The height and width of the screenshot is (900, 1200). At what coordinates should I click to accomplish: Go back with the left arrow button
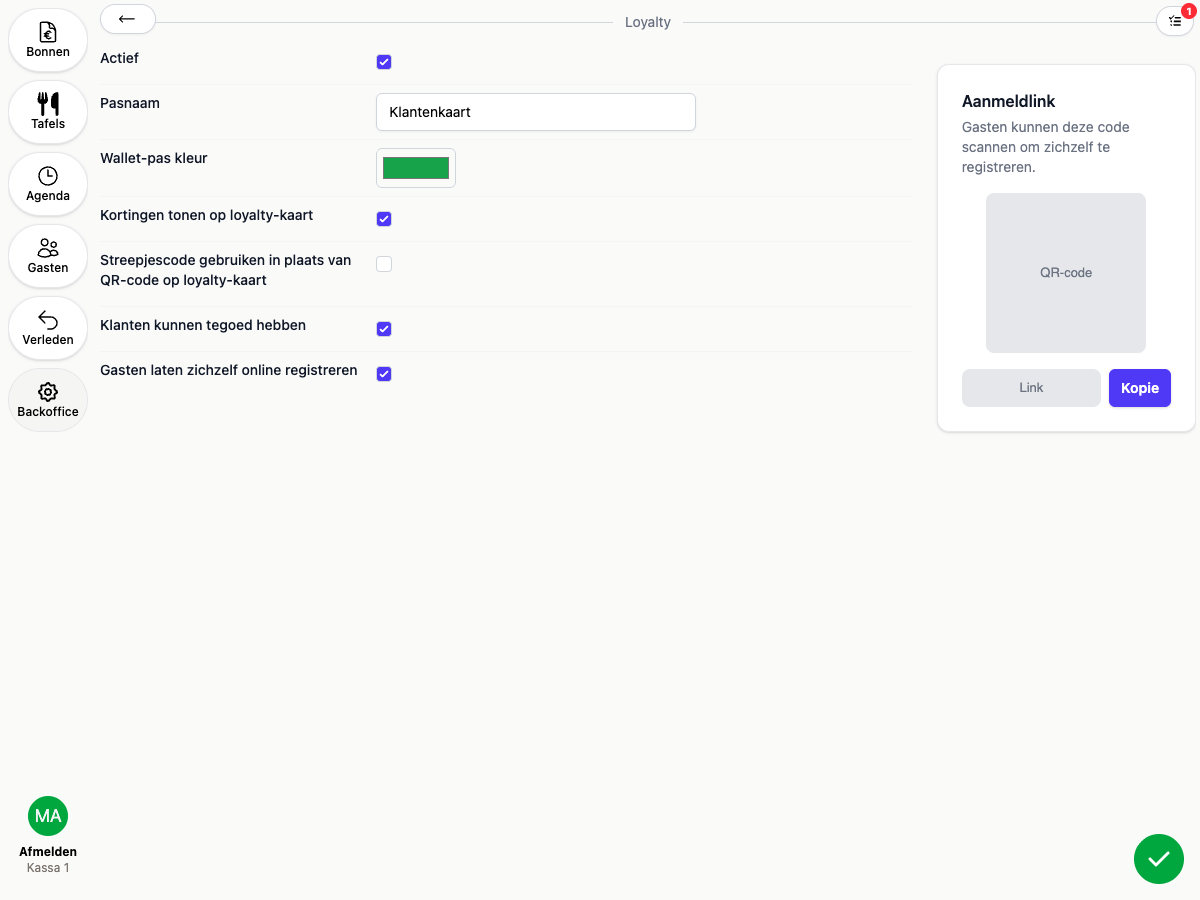click(128, 19)
